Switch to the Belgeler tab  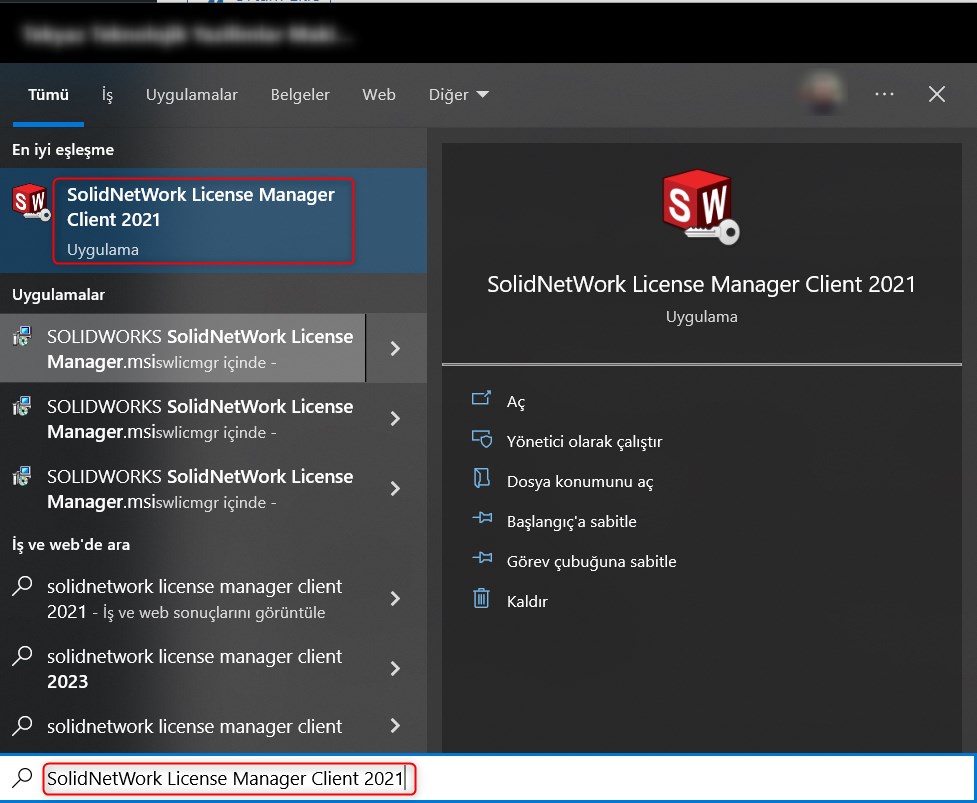(300, 95)
